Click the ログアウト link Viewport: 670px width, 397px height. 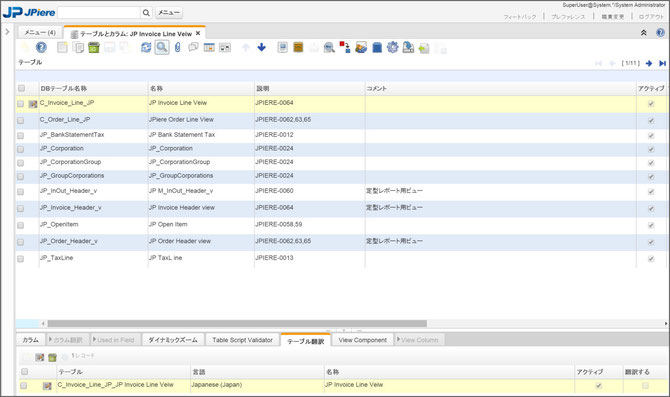tap(651, 17)
